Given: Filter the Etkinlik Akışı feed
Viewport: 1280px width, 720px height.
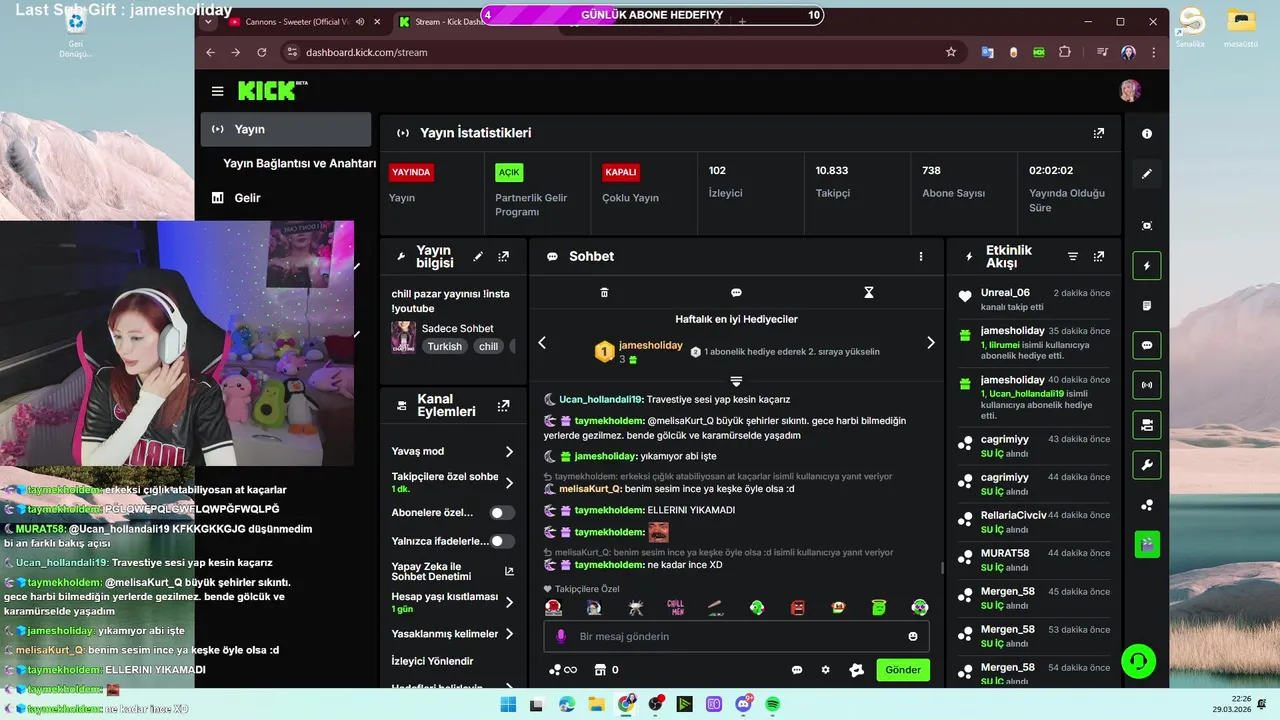Looking at the screenshot, I should [1073, 257].
